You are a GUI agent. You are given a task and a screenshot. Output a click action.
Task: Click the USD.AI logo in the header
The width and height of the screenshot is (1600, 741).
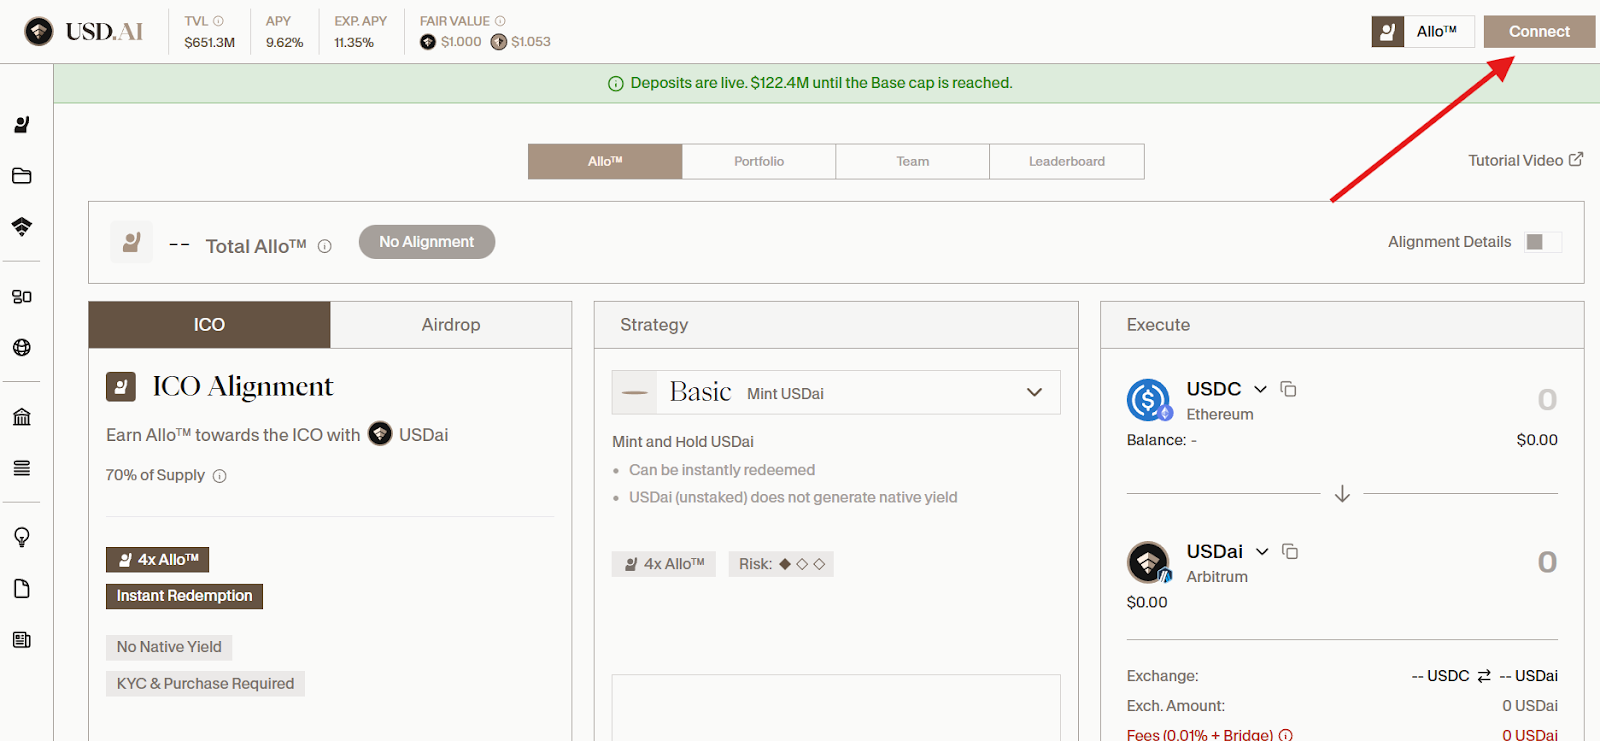(x=84, y=32)
